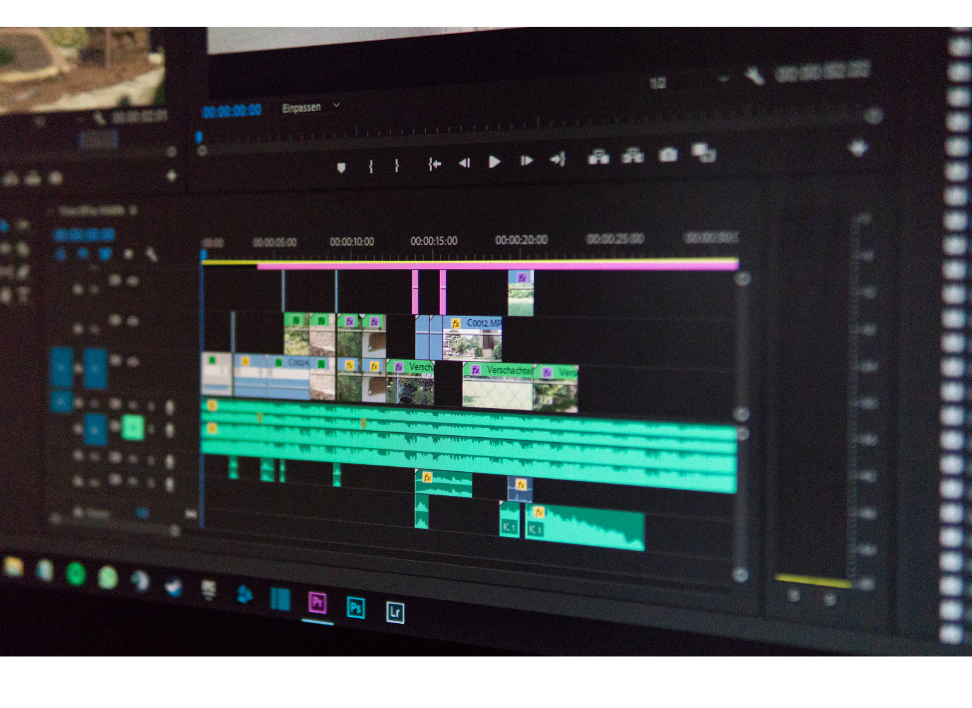Click the blue program monitor timecode field
Viewport: 972px width, 708px height.
(232, 111)
